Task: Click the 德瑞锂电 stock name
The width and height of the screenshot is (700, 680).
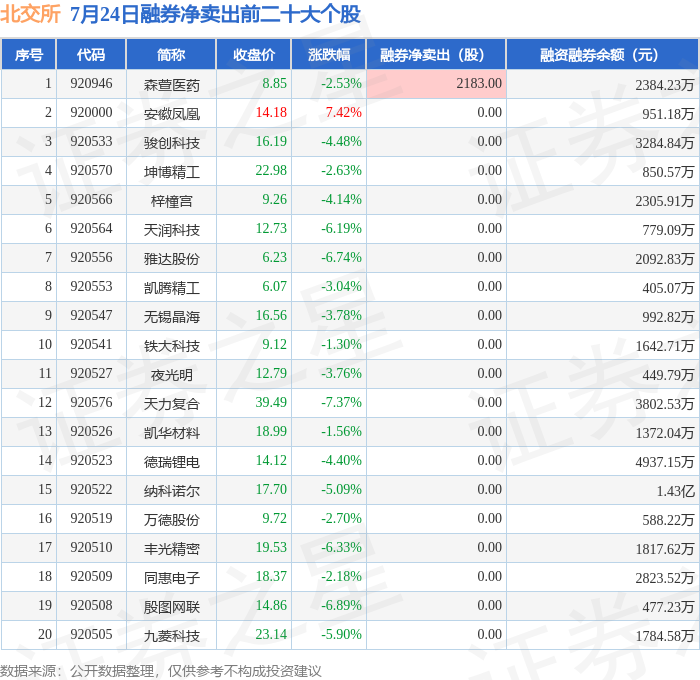Action: click(x=171, y=462)
